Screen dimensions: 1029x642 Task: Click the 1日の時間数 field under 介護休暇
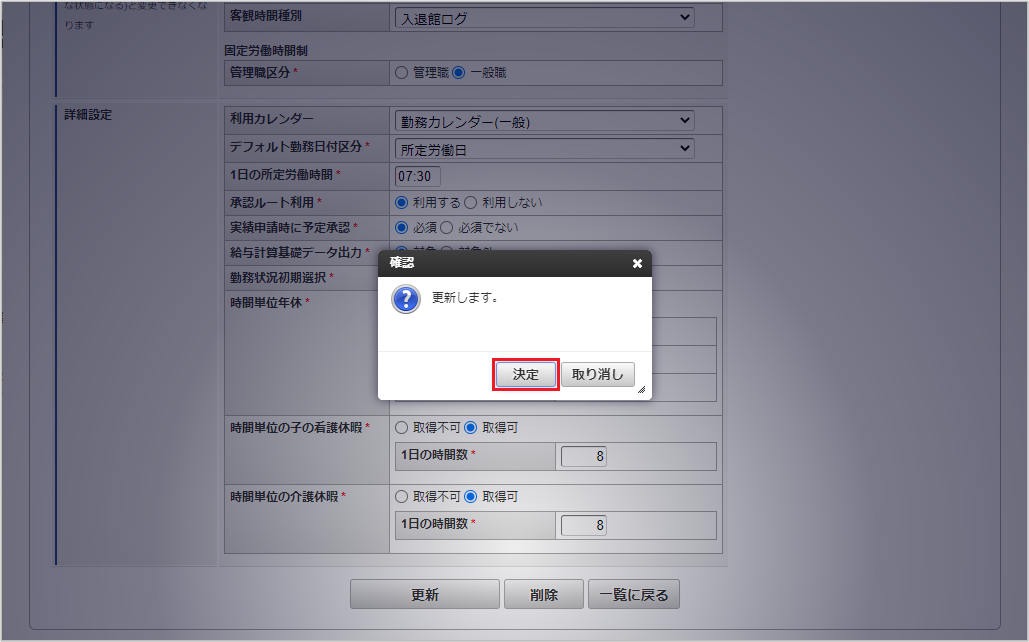[583, 525]
